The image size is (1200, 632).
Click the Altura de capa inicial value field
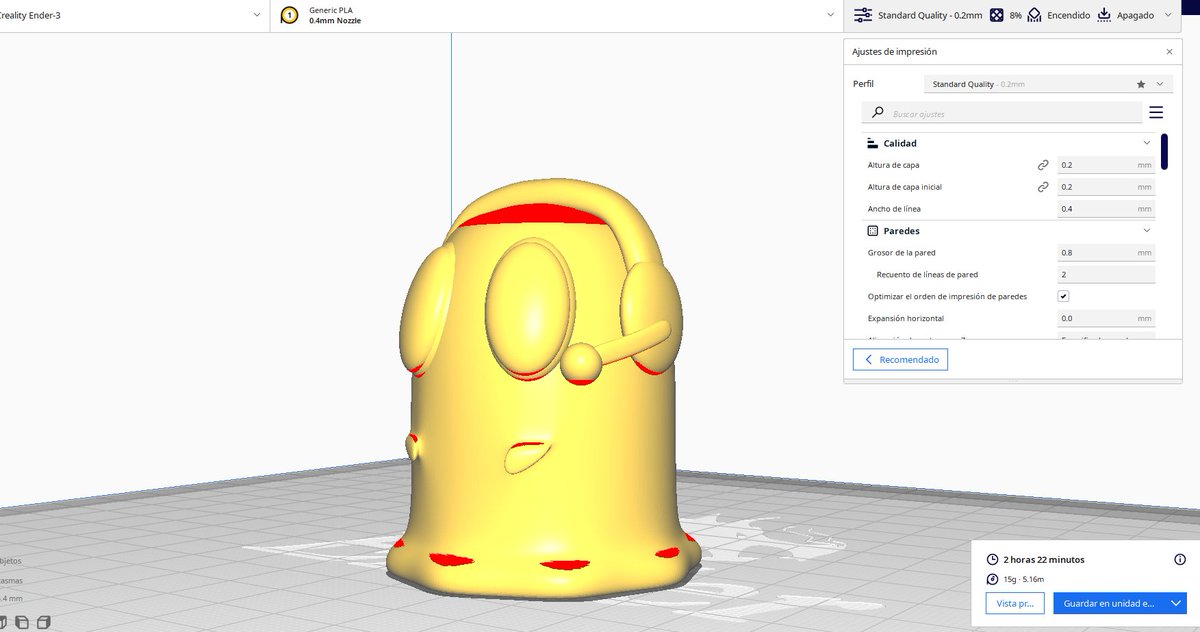pyautogui.click(x=1106, y=187)
